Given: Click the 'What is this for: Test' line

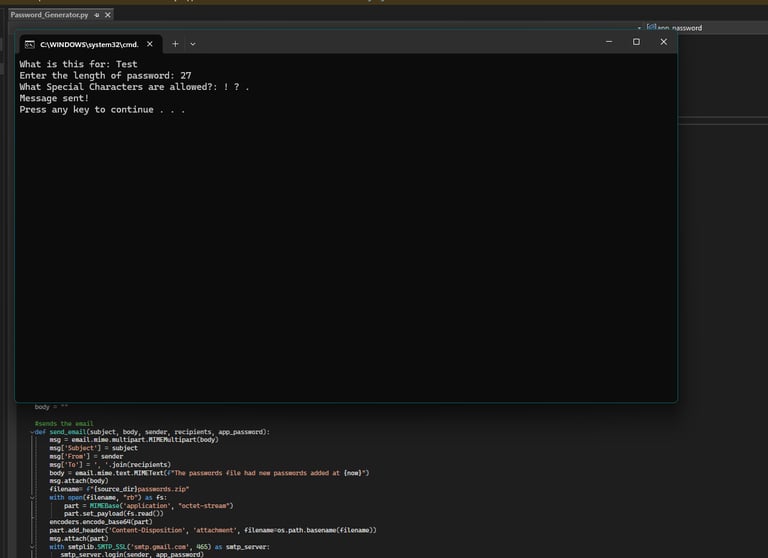Looking at the screenshot, I should coord(78,64).
